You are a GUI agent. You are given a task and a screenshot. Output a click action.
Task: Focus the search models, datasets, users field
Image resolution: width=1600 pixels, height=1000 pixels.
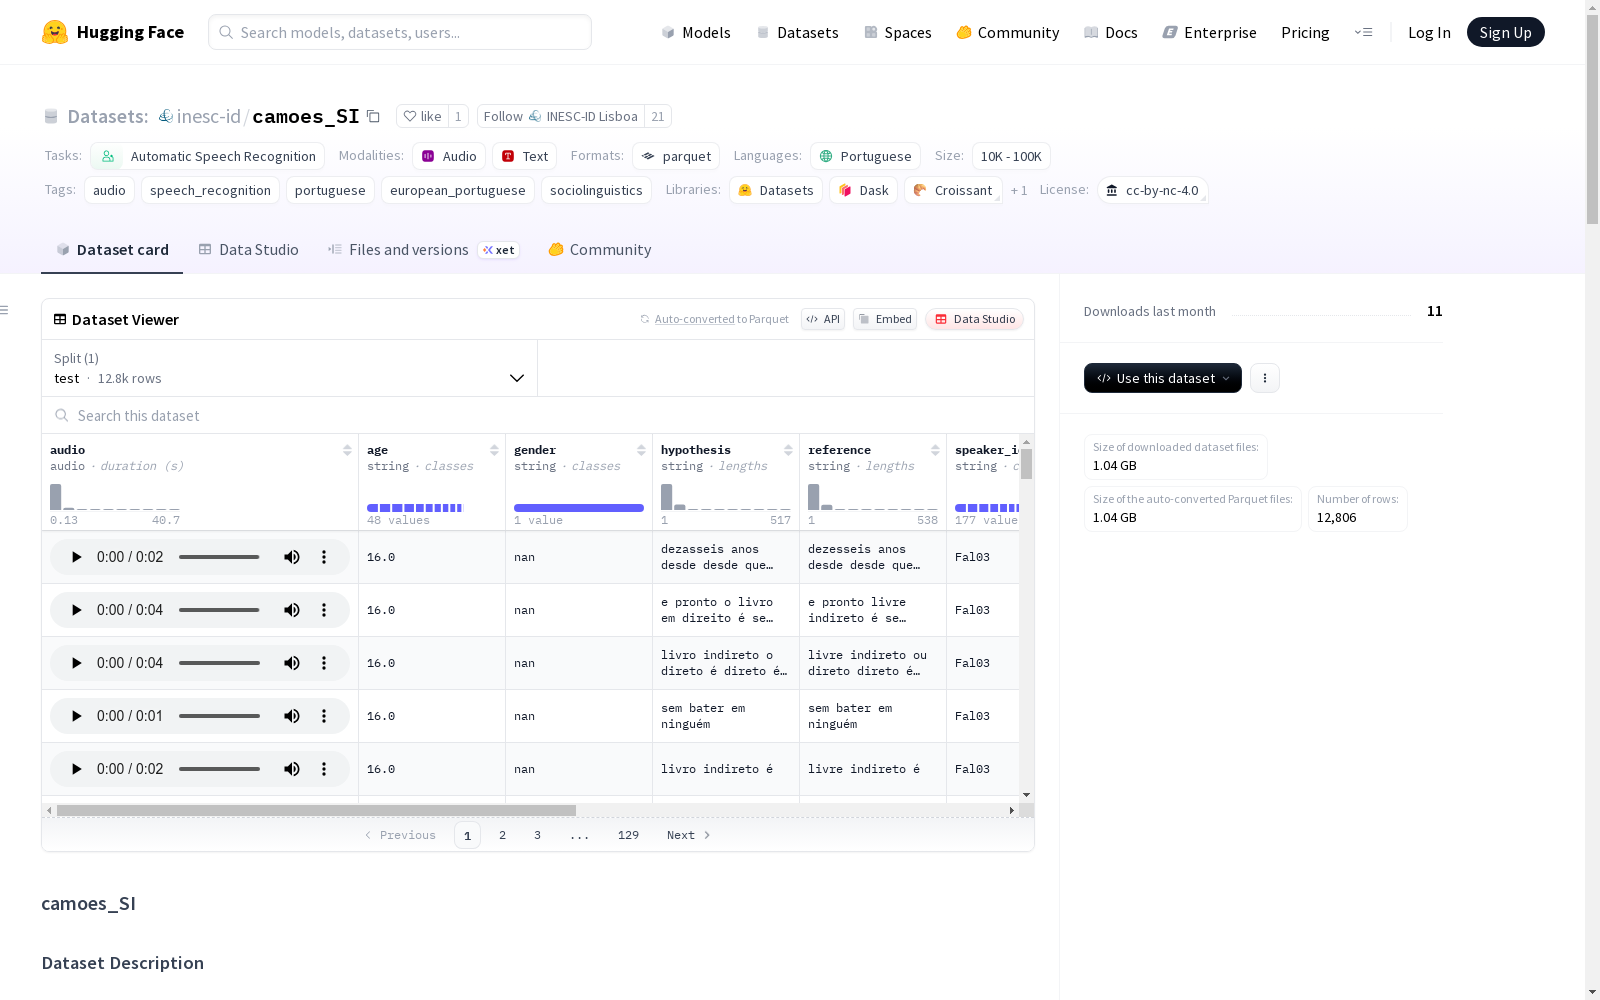[400, 32]
